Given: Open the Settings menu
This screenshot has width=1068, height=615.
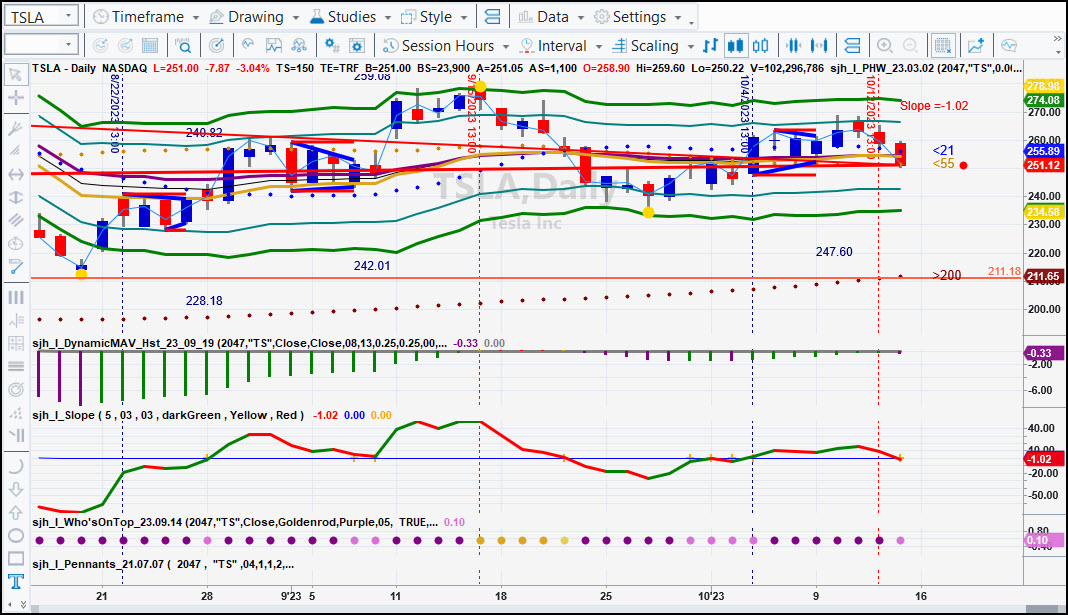Looking at the screenshot, I should pos(638,16).
